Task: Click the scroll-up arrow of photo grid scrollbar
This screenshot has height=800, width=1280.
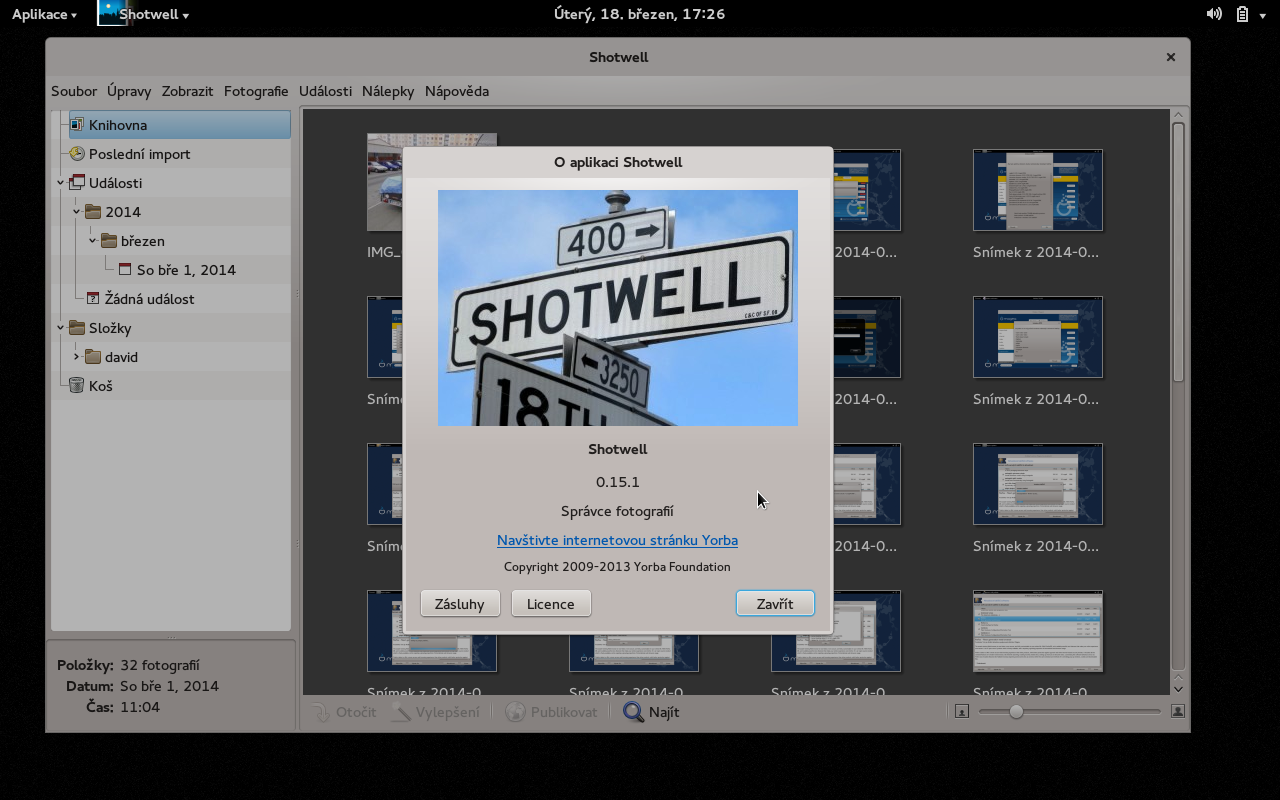Action: (x=1178, y=115)
